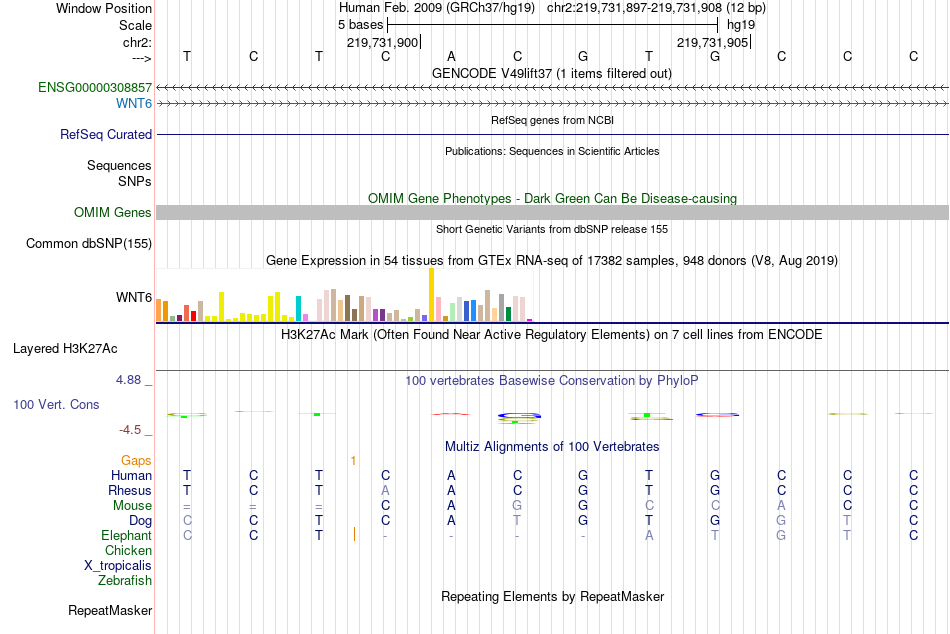950x634 pixels.
Task: Click the 'Elephant' species row label
Action: pyautogui.click(x=126, y=536)
